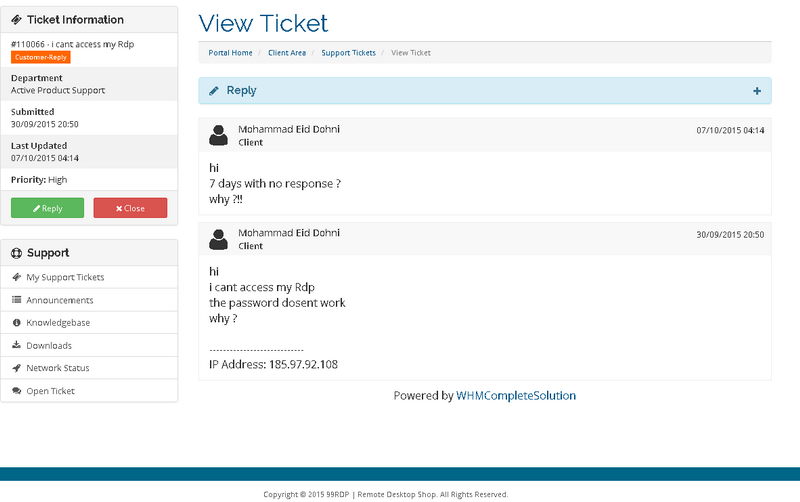
Task: Open Announcements in Support menu
Action: click(89, 300)
